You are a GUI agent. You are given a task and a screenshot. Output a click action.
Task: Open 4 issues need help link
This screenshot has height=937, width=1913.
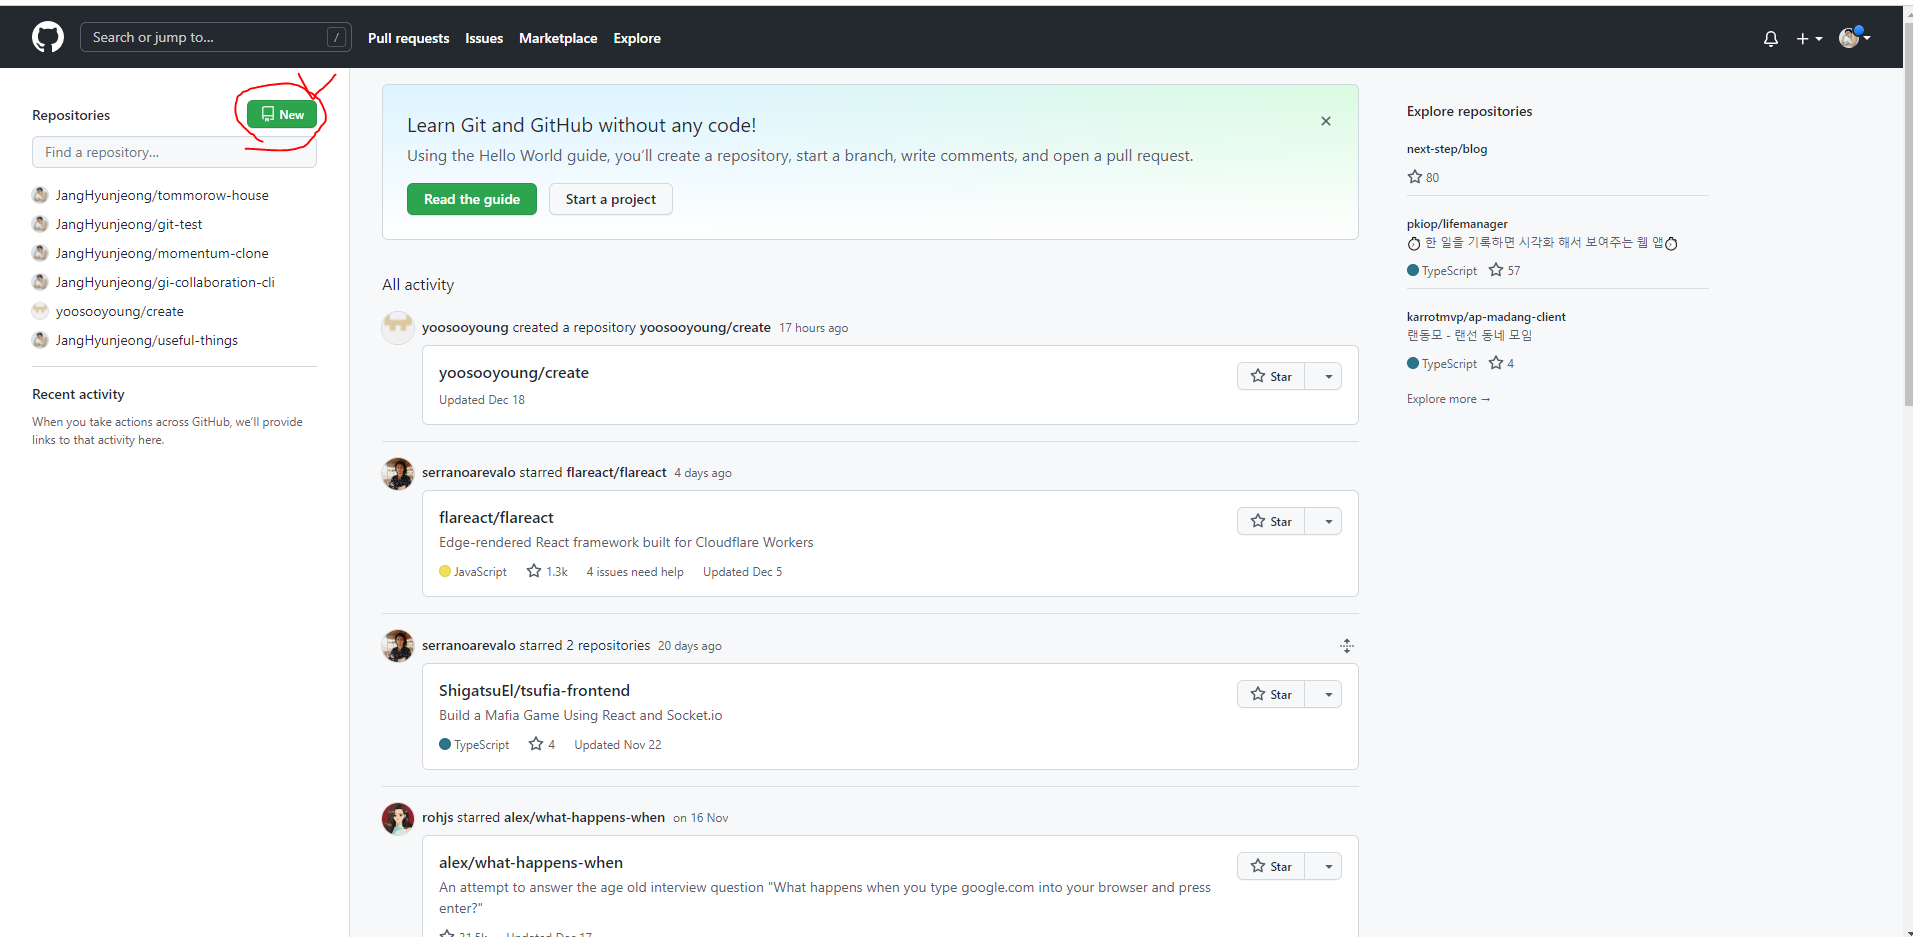pyautogui.click(x=635, y=572)
